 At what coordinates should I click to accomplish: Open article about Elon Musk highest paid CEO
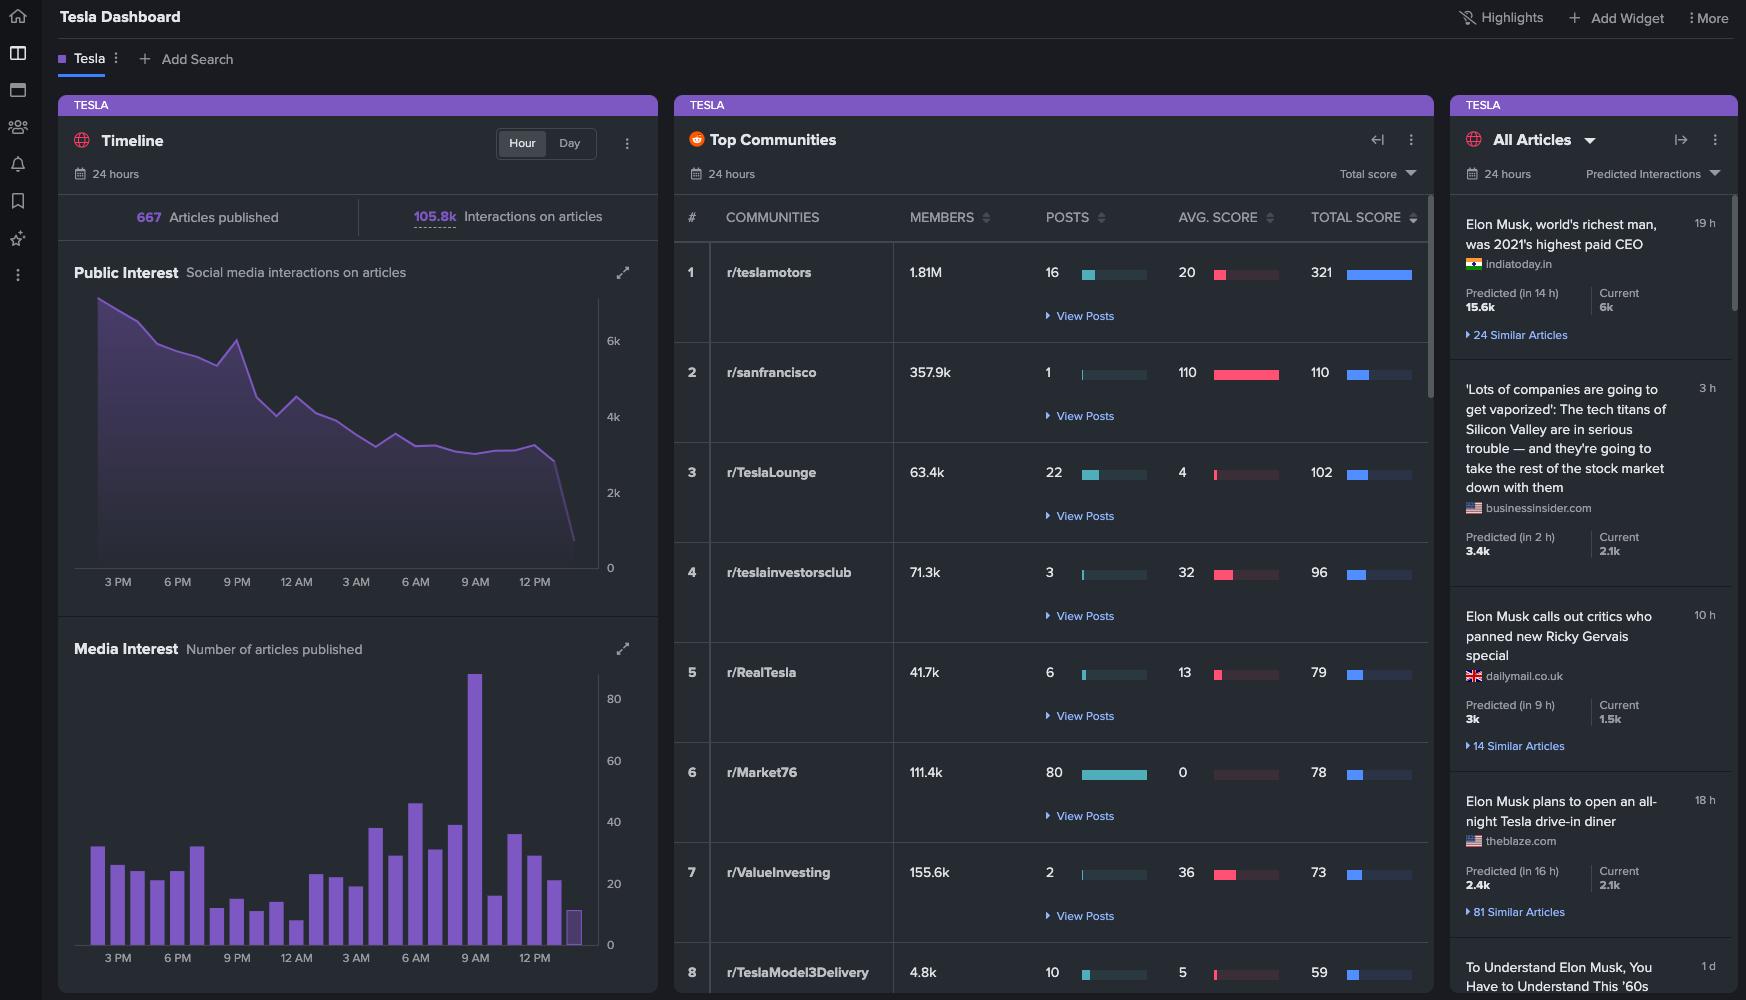click(1561, 234)
